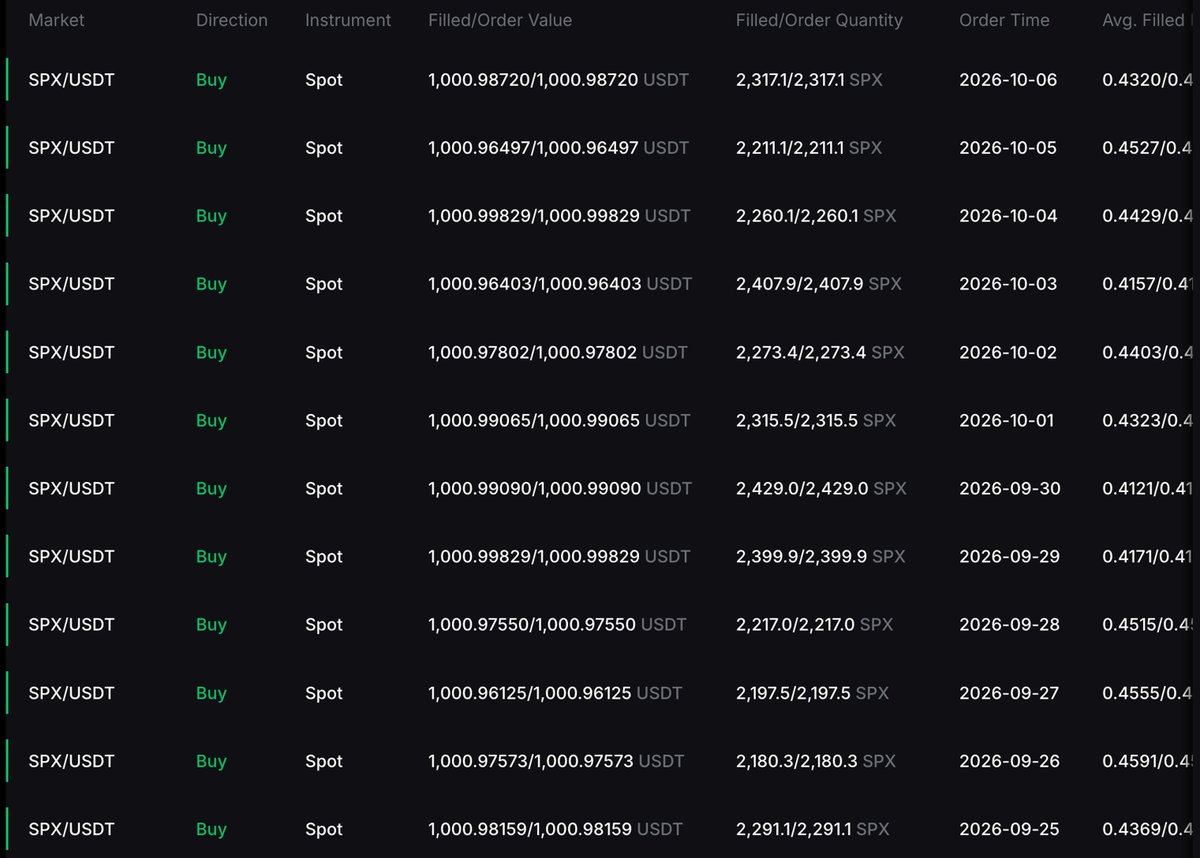The image size is (1200, 858).
Task: Click quantity 2,291.1/2,291.1 SPX
Action: 812,829
